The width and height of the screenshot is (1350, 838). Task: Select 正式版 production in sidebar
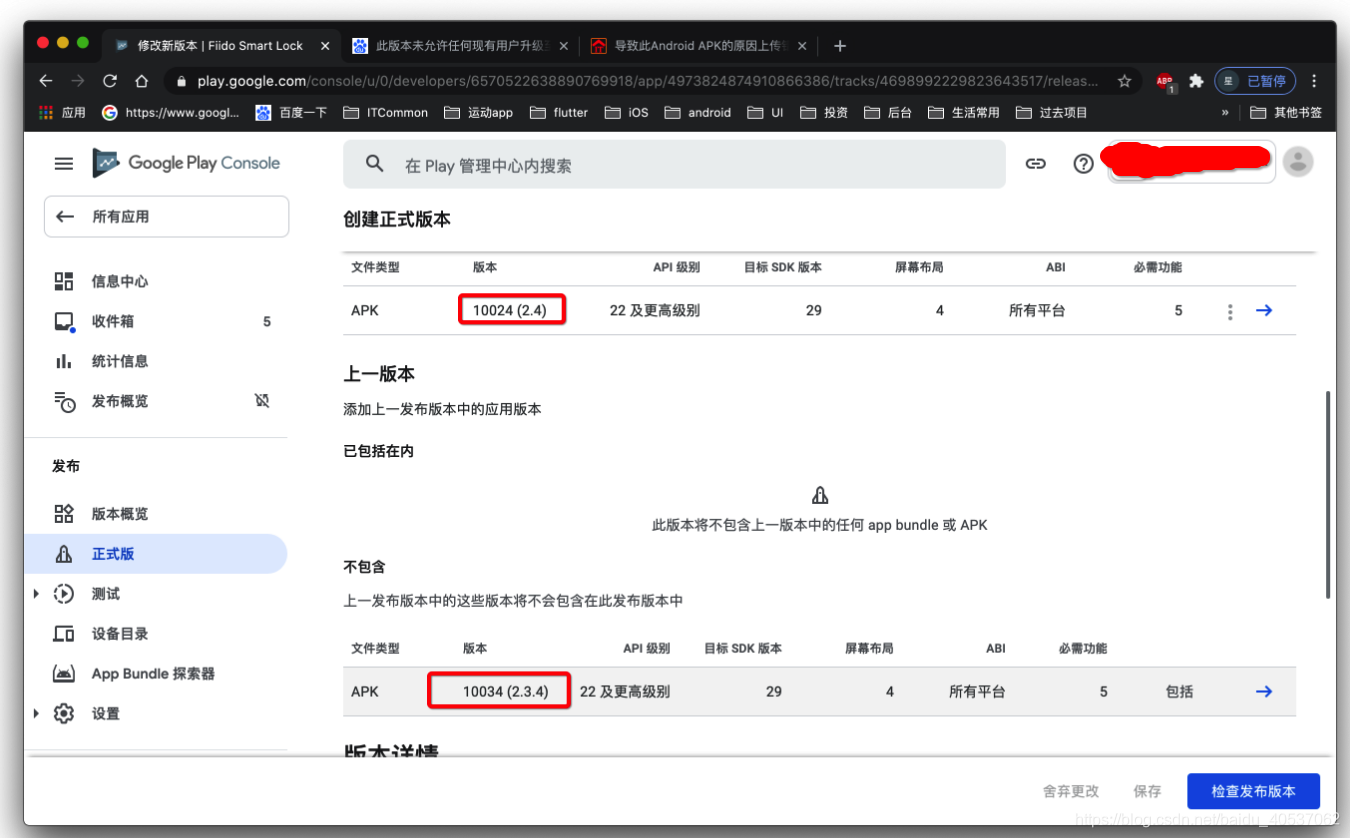[x=156, y=554]
